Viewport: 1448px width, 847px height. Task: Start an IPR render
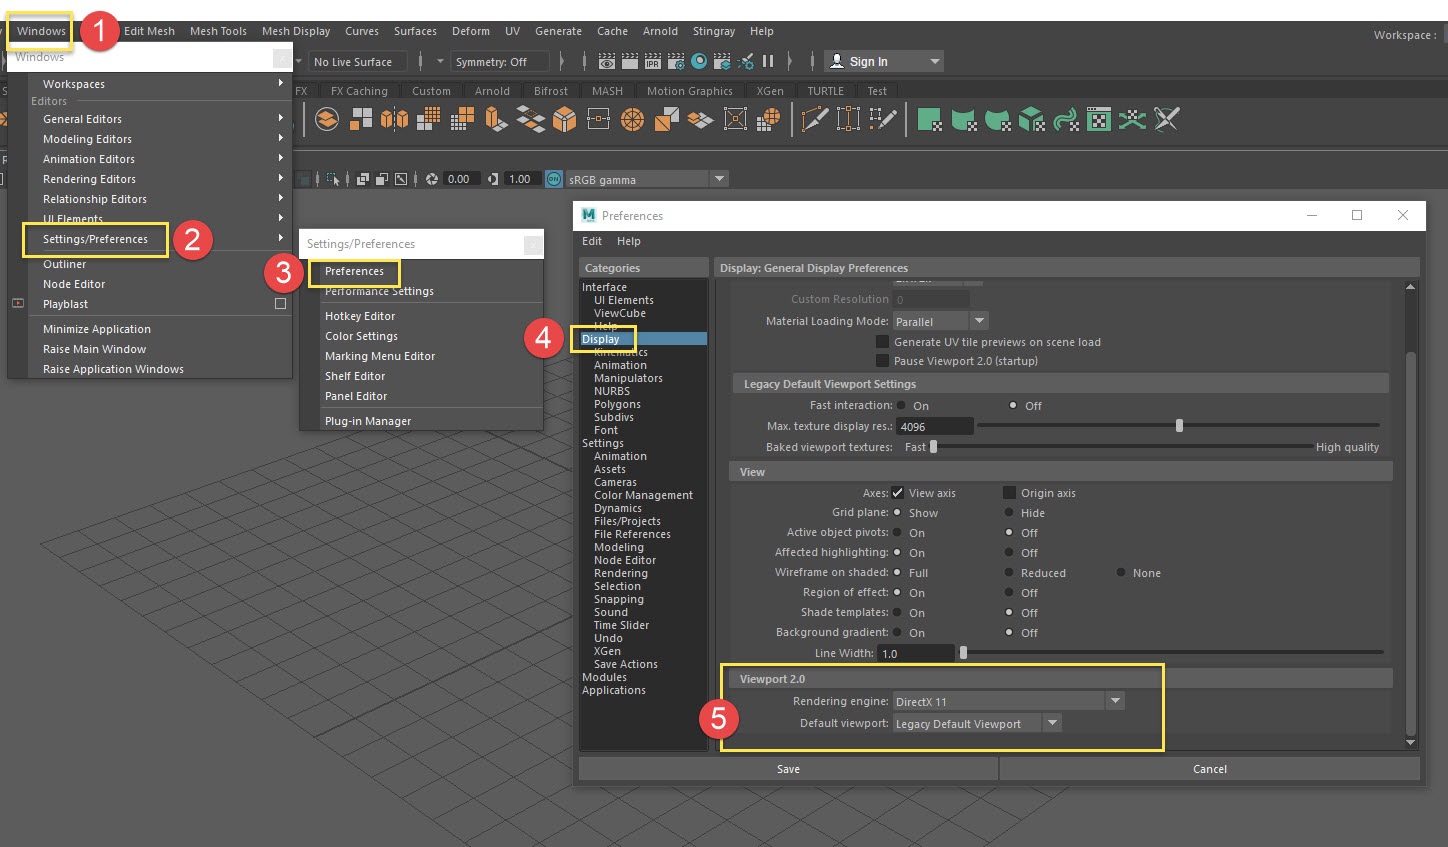coord(652,60)
